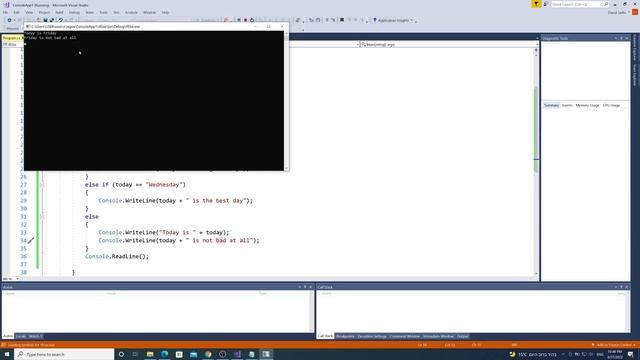Click the Break All pause icon
640x360 pixels.
pyautogui.click(x=239, y=20)
